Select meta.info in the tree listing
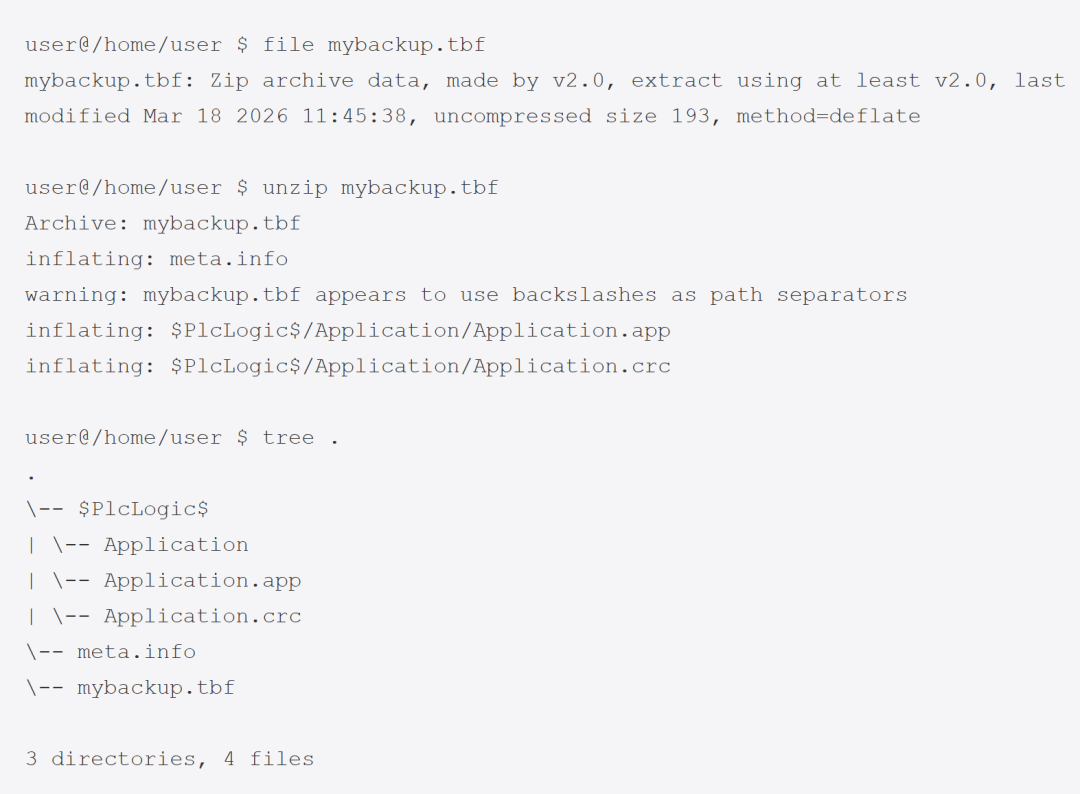The height and width of the screenshot is (794, 1080). (136, 652)
